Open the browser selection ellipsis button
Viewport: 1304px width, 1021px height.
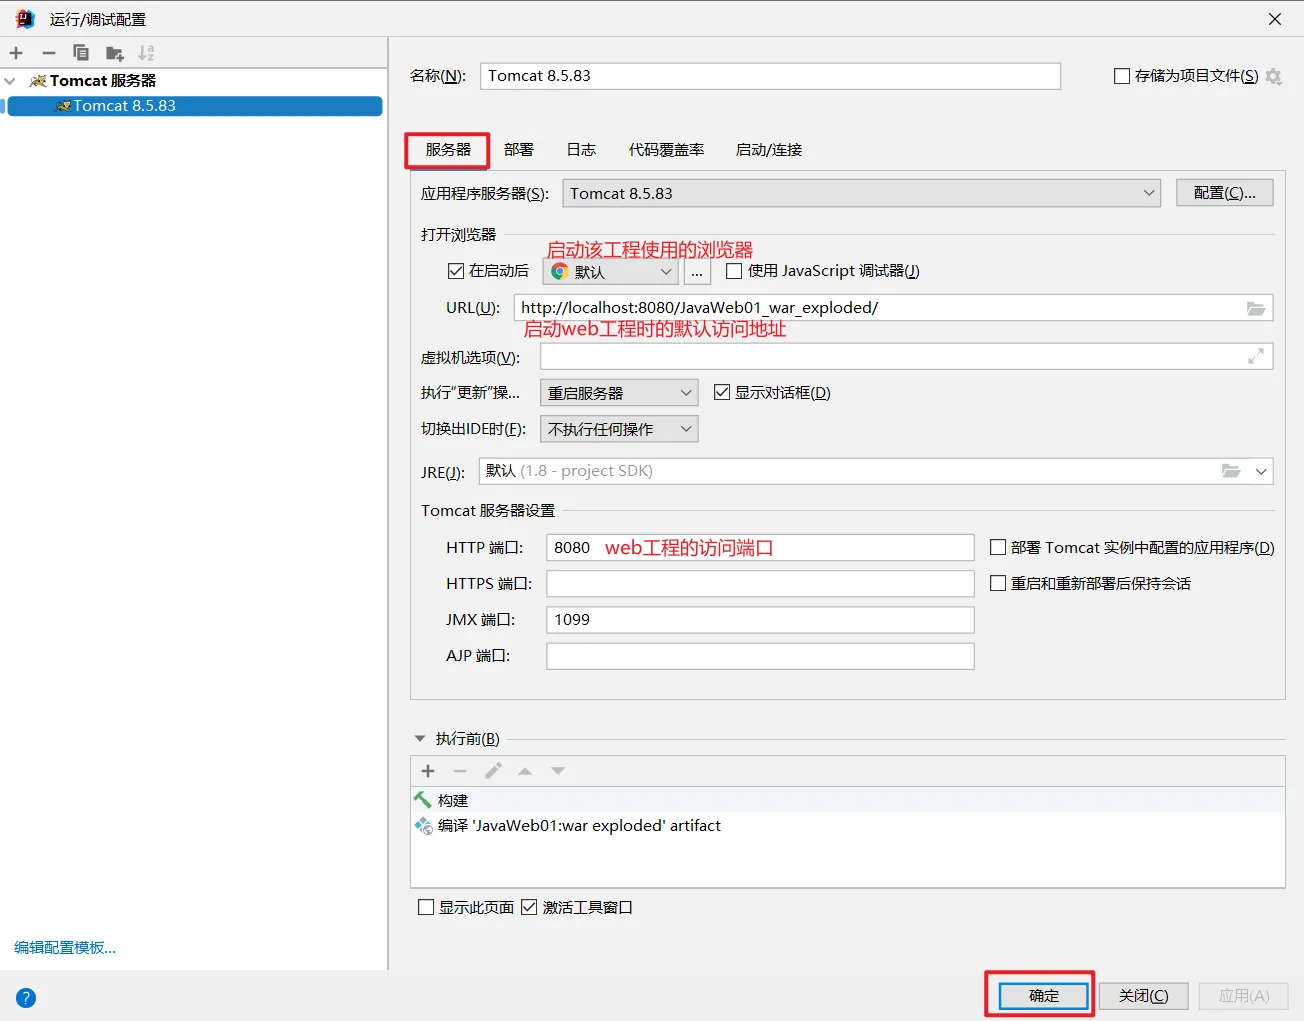[697, 271]
